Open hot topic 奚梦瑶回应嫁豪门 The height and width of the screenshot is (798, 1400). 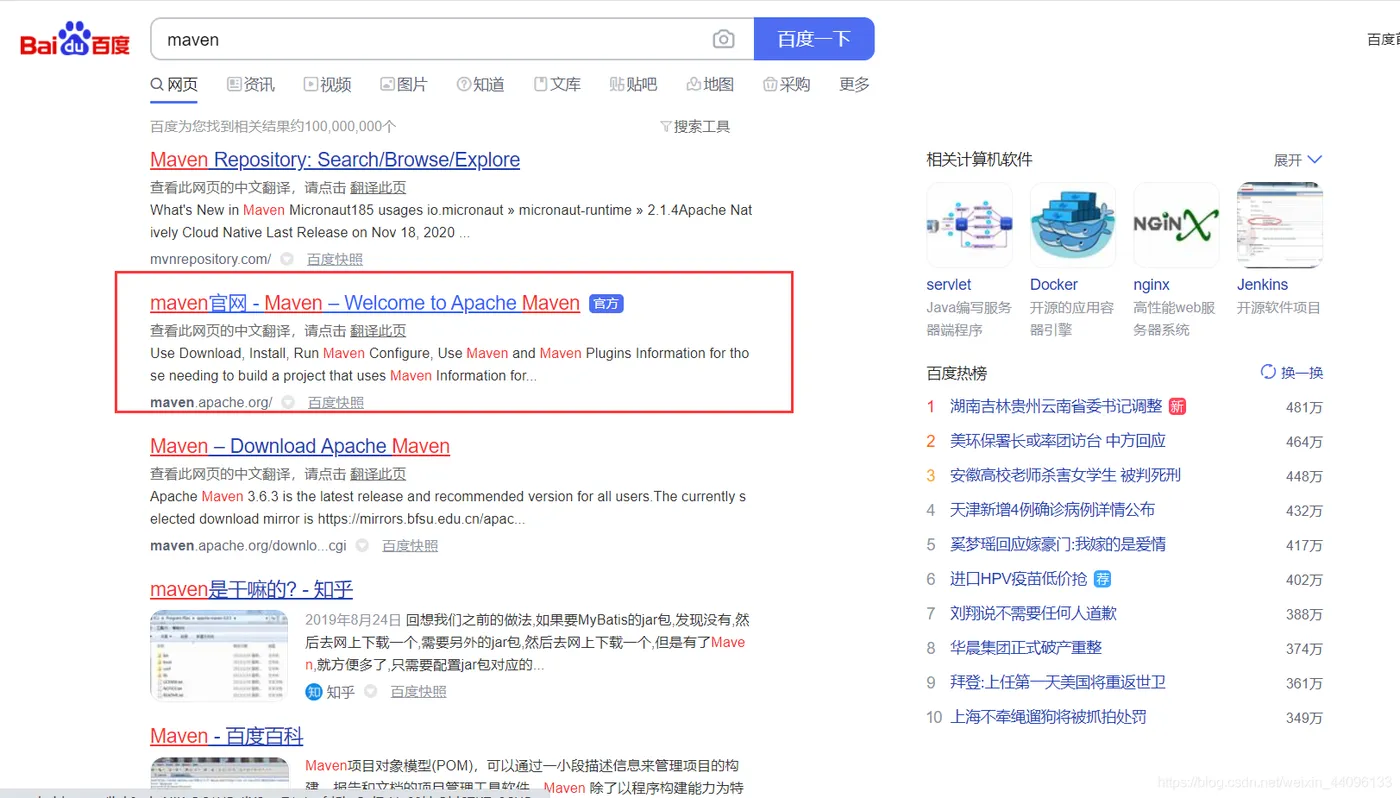pos(1058,544)
